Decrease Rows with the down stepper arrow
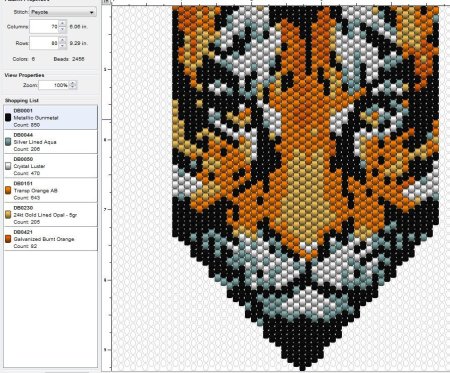The image size is (450, 373). click(62, 46)
